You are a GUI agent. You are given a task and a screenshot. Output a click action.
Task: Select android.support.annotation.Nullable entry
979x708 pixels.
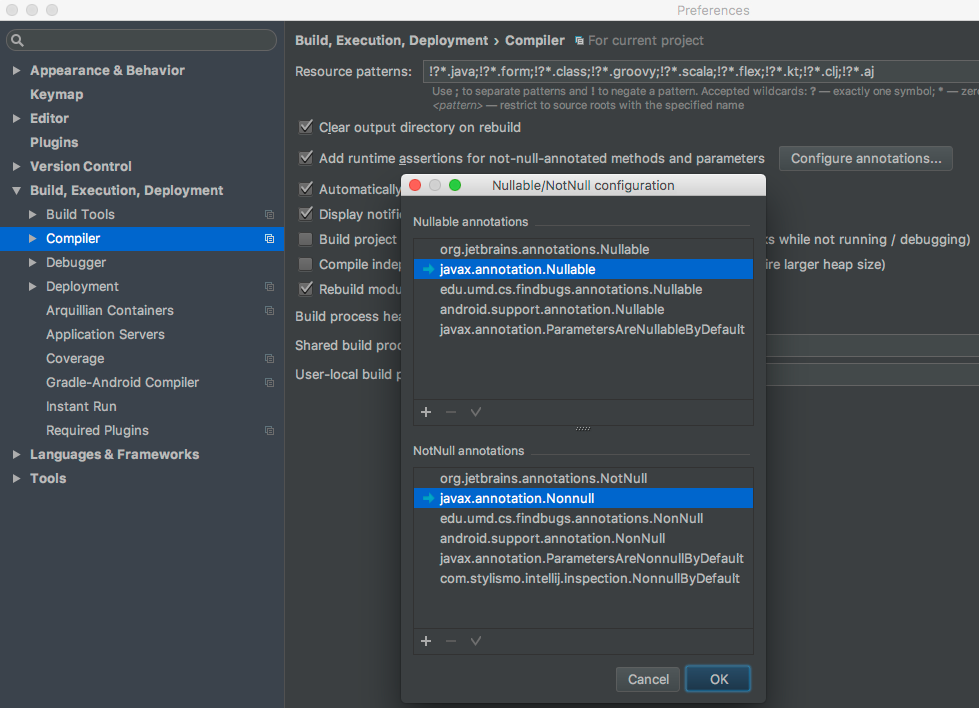click(x=583, y=310)
